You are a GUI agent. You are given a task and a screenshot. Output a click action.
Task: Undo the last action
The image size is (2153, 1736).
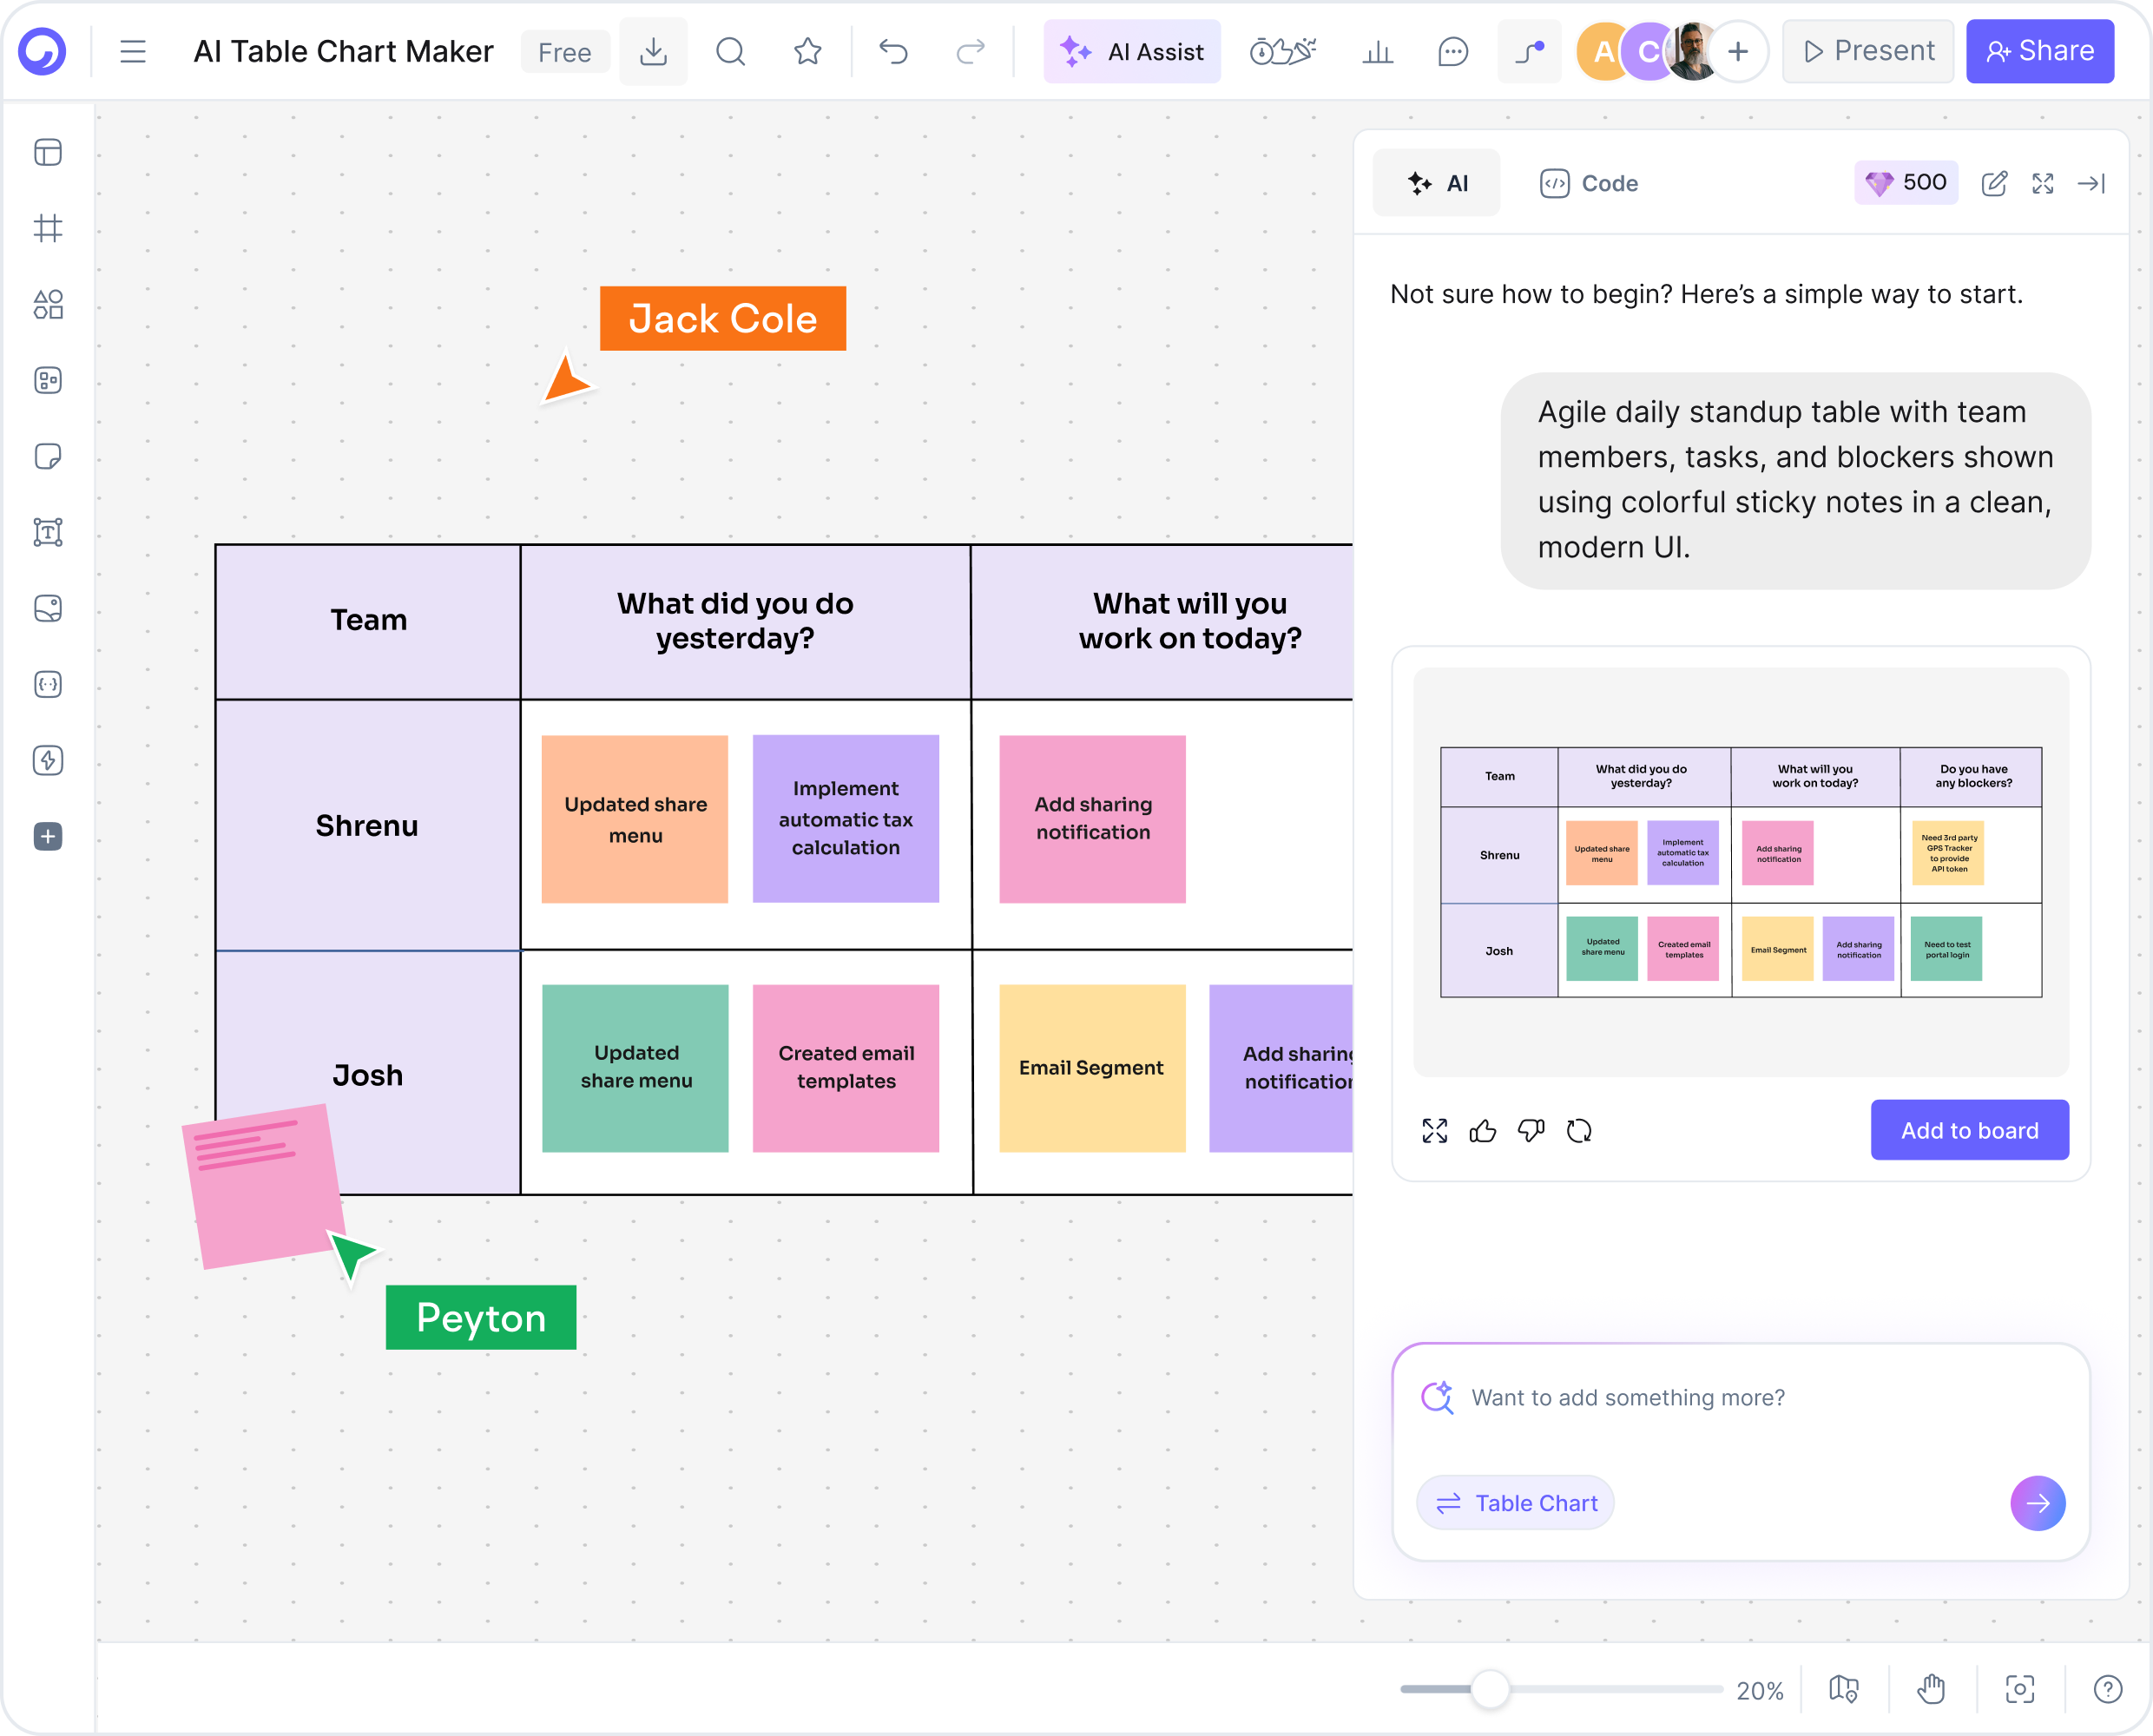[893, 51]
